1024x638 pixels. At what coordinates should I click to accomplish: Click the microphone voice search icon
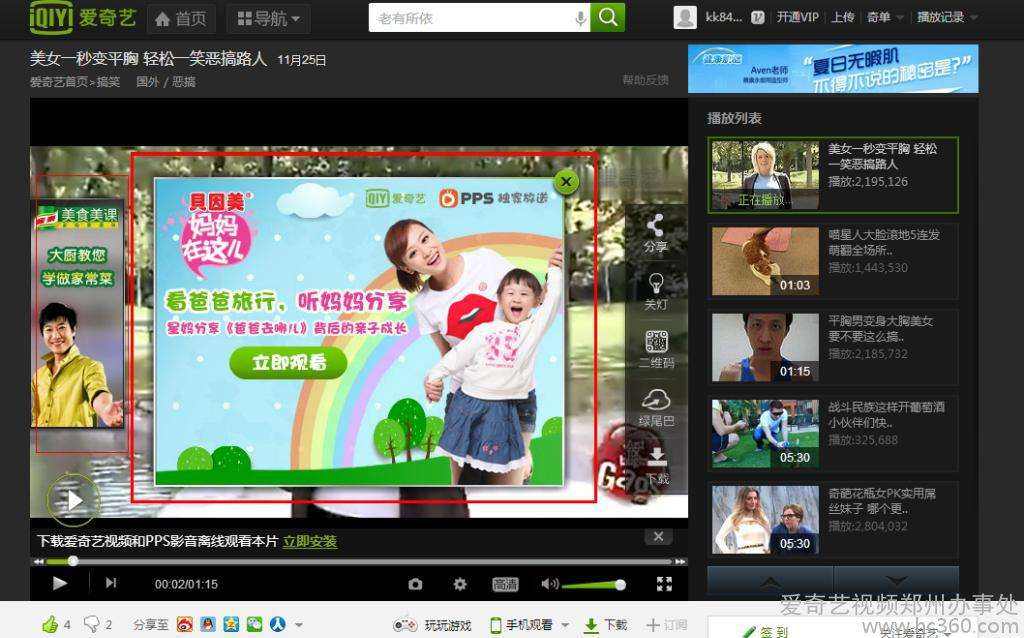pyautogui.click(x=581, y=19)
